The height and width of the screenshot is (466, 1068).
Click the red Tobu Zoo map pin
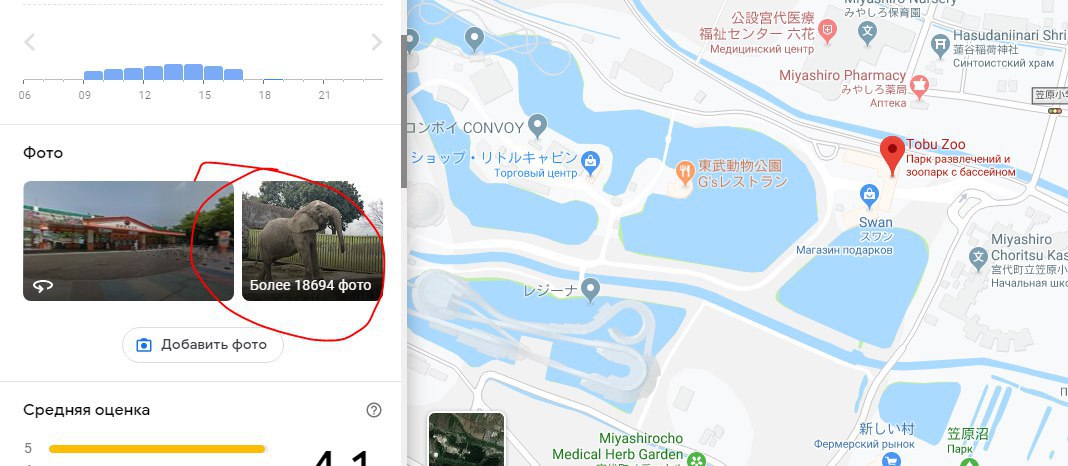click(892, 155)
